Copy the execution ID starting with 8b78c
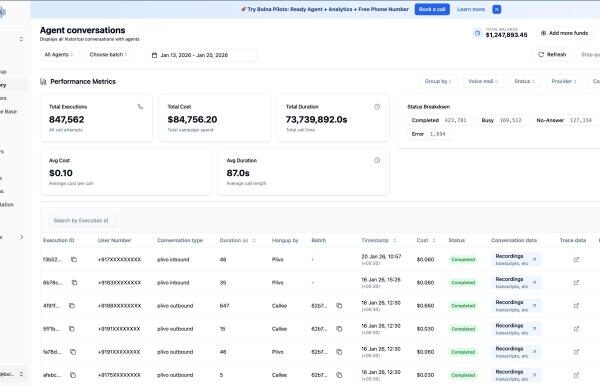The height and width of the screenshot is (386, 600). [x=75, y=283]
